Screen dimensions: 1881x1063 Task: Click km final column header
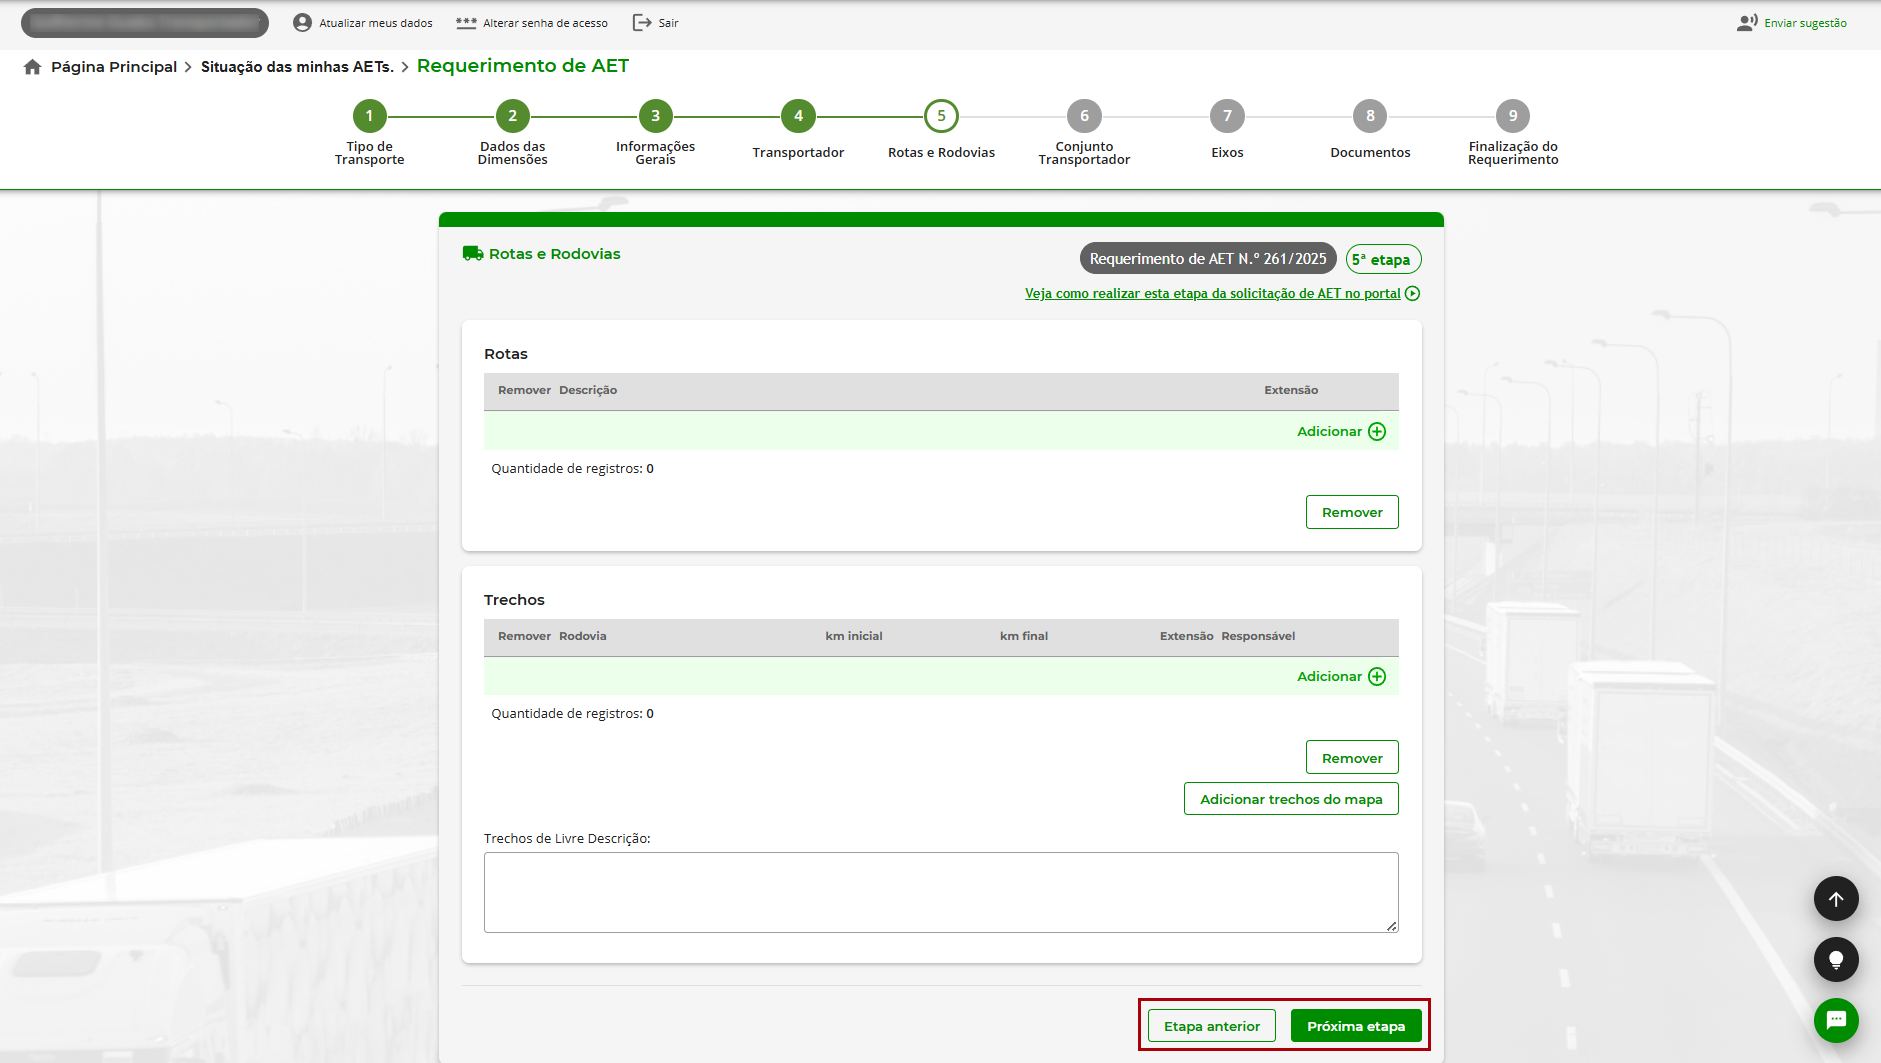pyautogui.click(x=1024, y=637)
